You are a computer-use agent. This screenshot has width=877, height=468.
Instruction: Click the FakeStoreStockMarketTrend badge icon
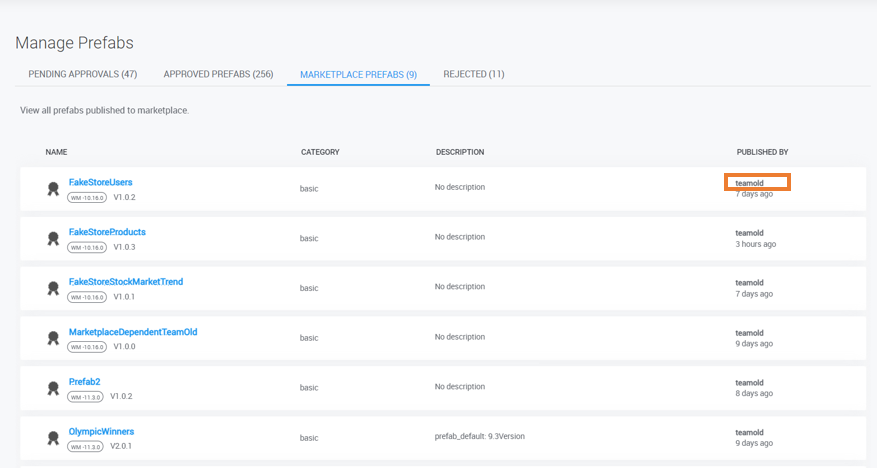point(53,289)
